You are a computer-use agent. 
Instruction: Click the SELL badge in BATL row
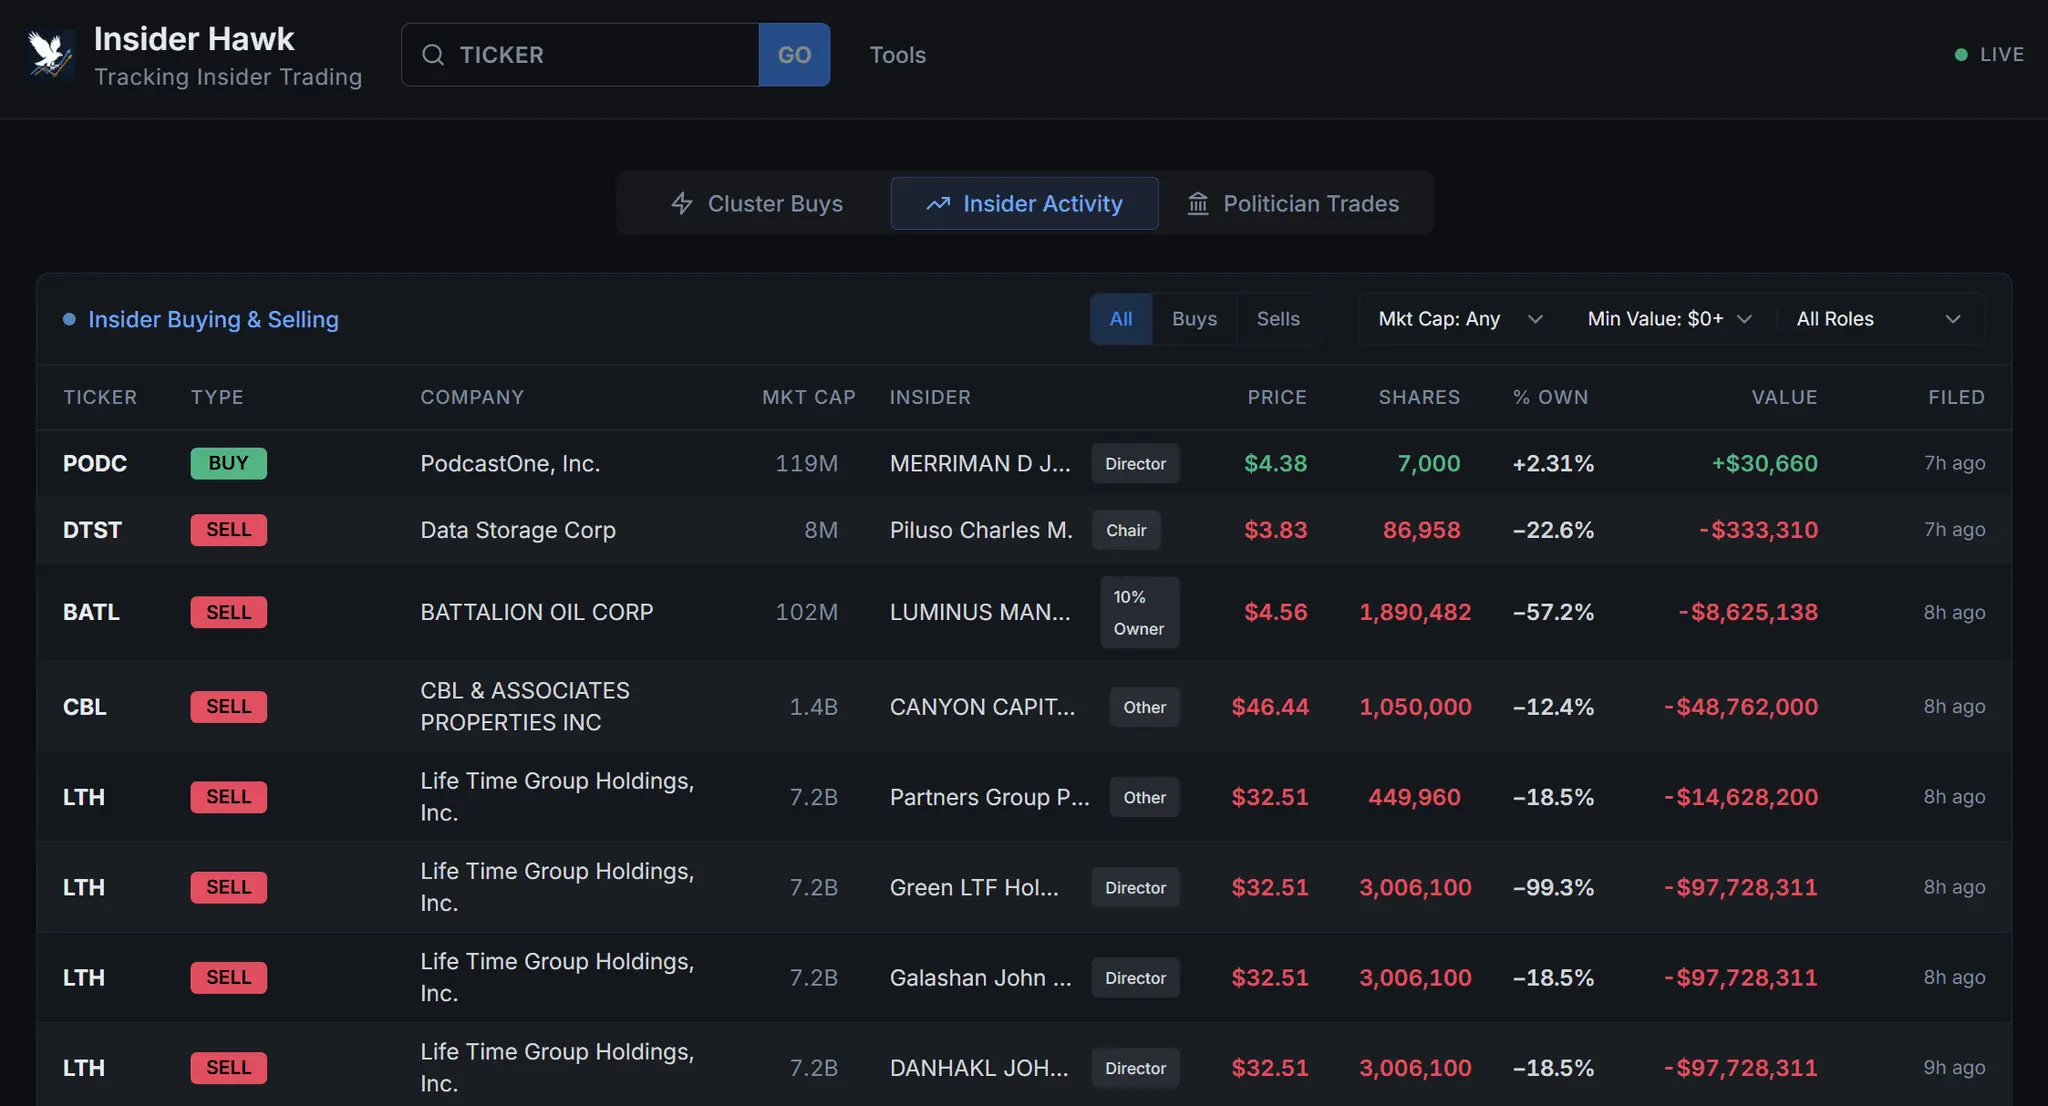(x=228, y=612)
